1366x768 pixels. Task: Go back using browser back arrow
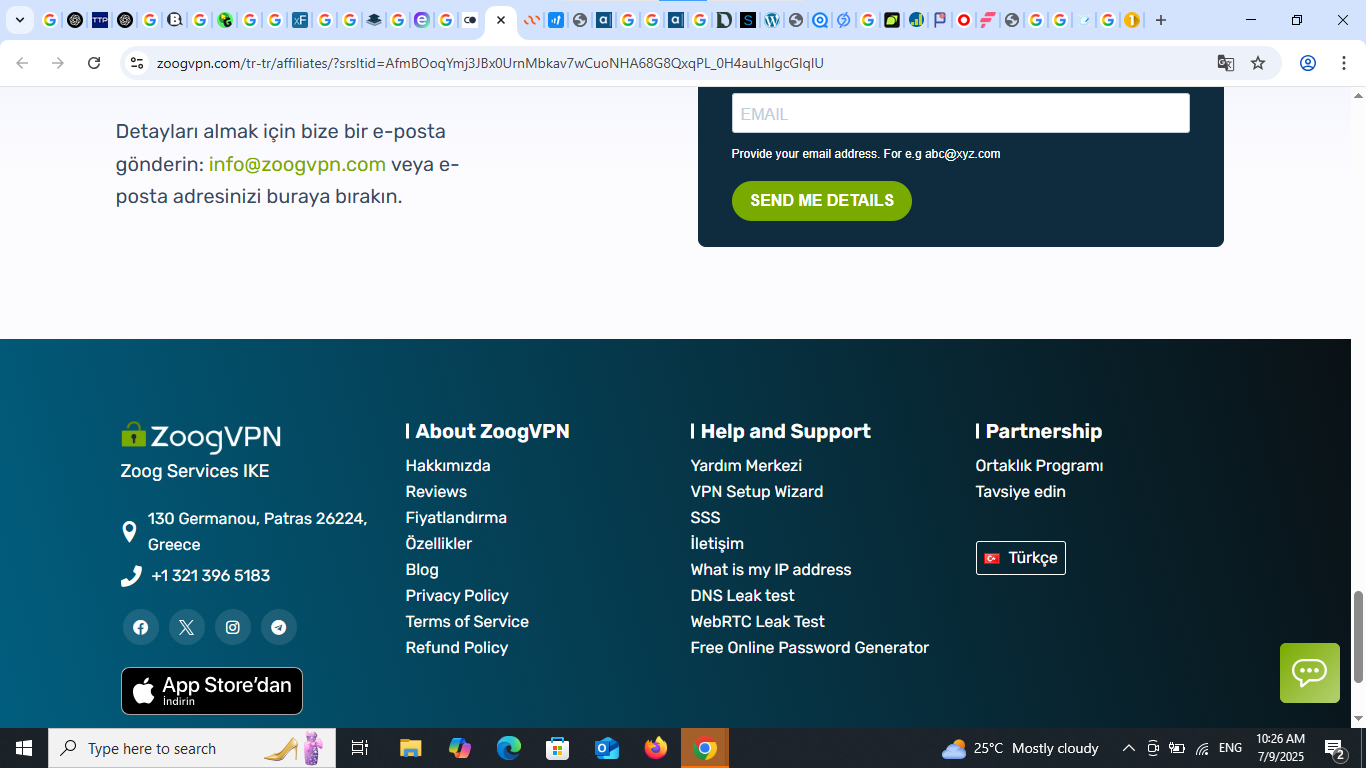pos(22,63)
